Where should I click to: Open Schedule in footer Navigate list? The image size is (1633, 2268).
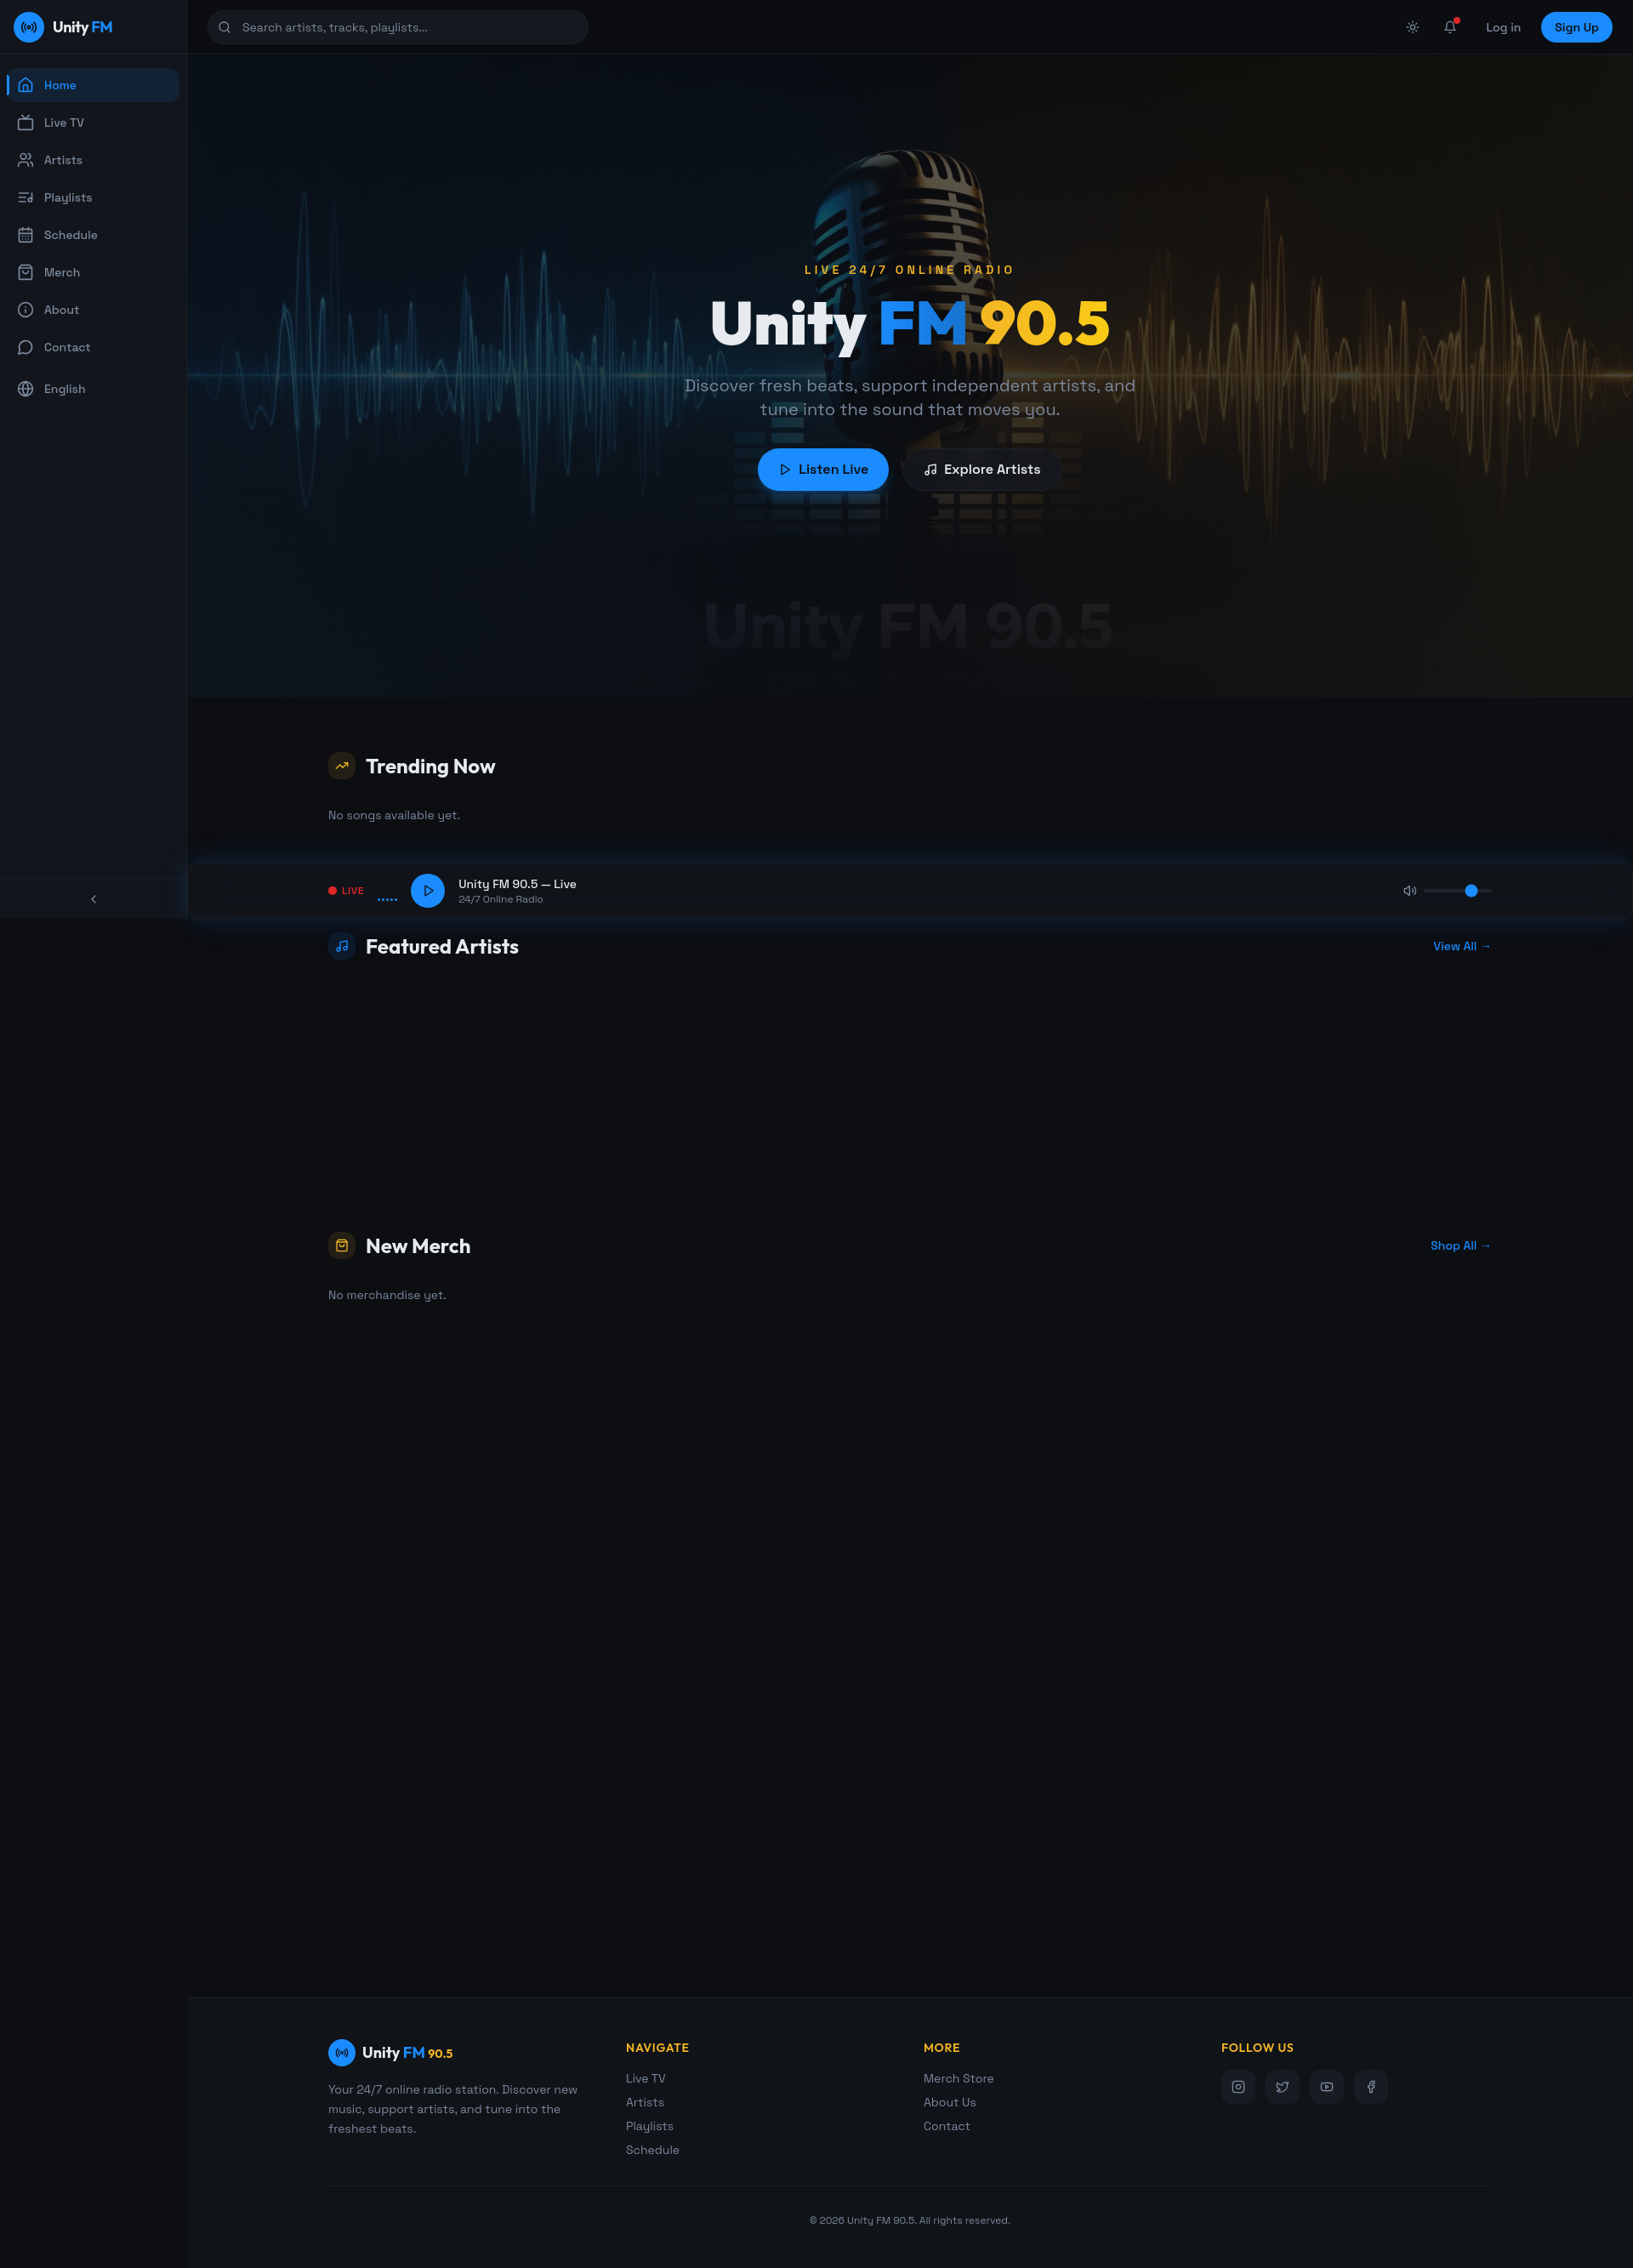coord(653,2150)
